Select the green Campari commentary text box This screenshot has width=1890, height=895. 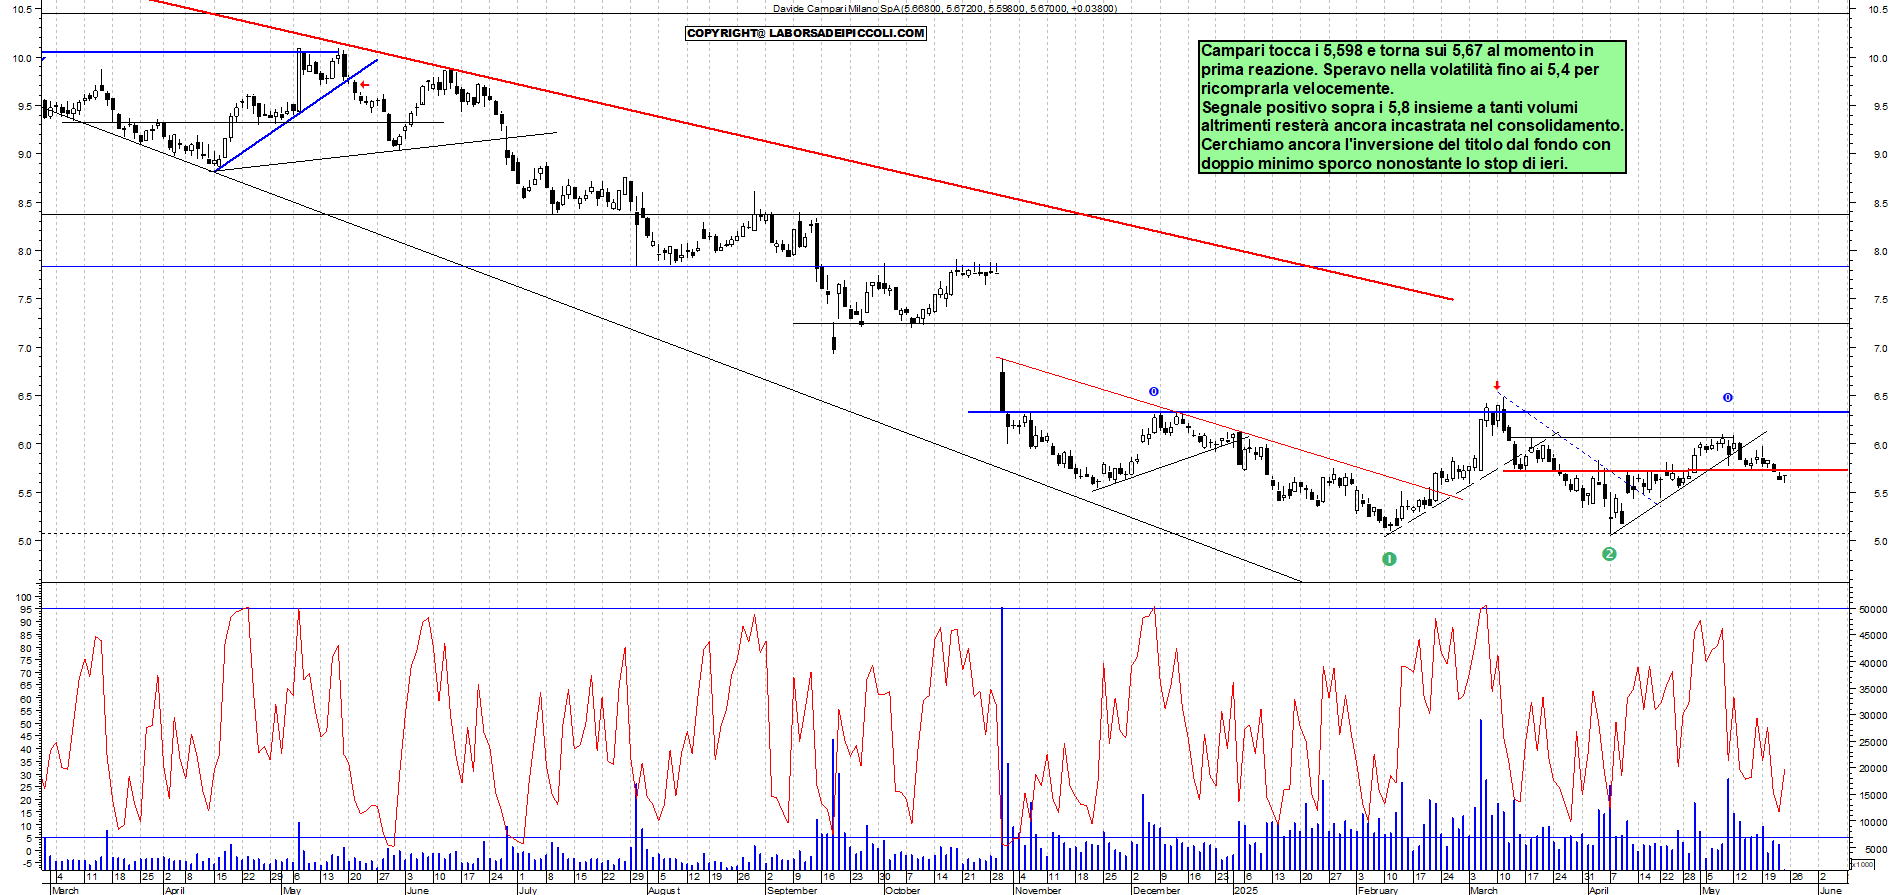1412,107
